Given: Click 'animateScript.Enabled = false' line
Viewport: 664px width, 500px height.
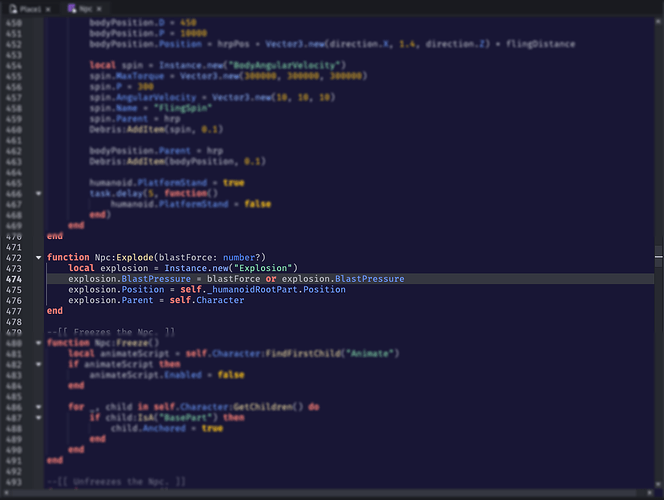Looking at the screenshot, I should [x=167, y=375].
